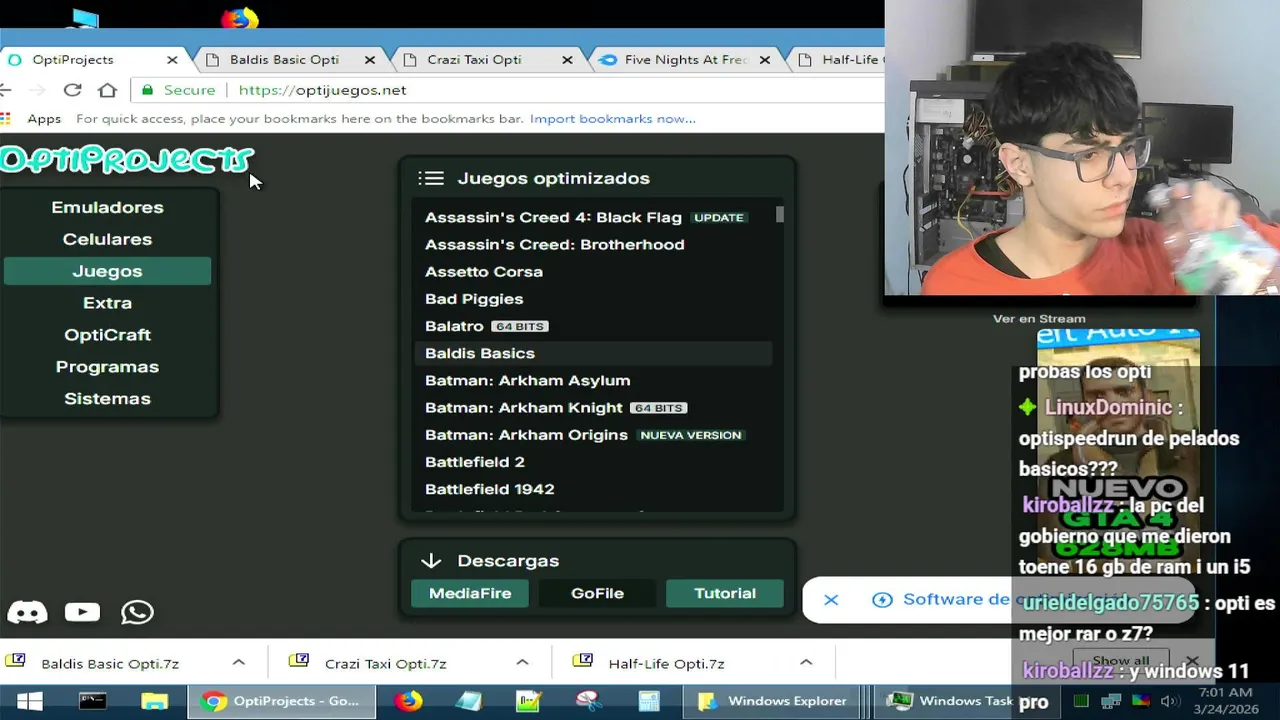The height and width of the screenshot is (720, 1280).
Task: Click the GoFile download button
Action: pyautogui.click(x=597, y=593)
